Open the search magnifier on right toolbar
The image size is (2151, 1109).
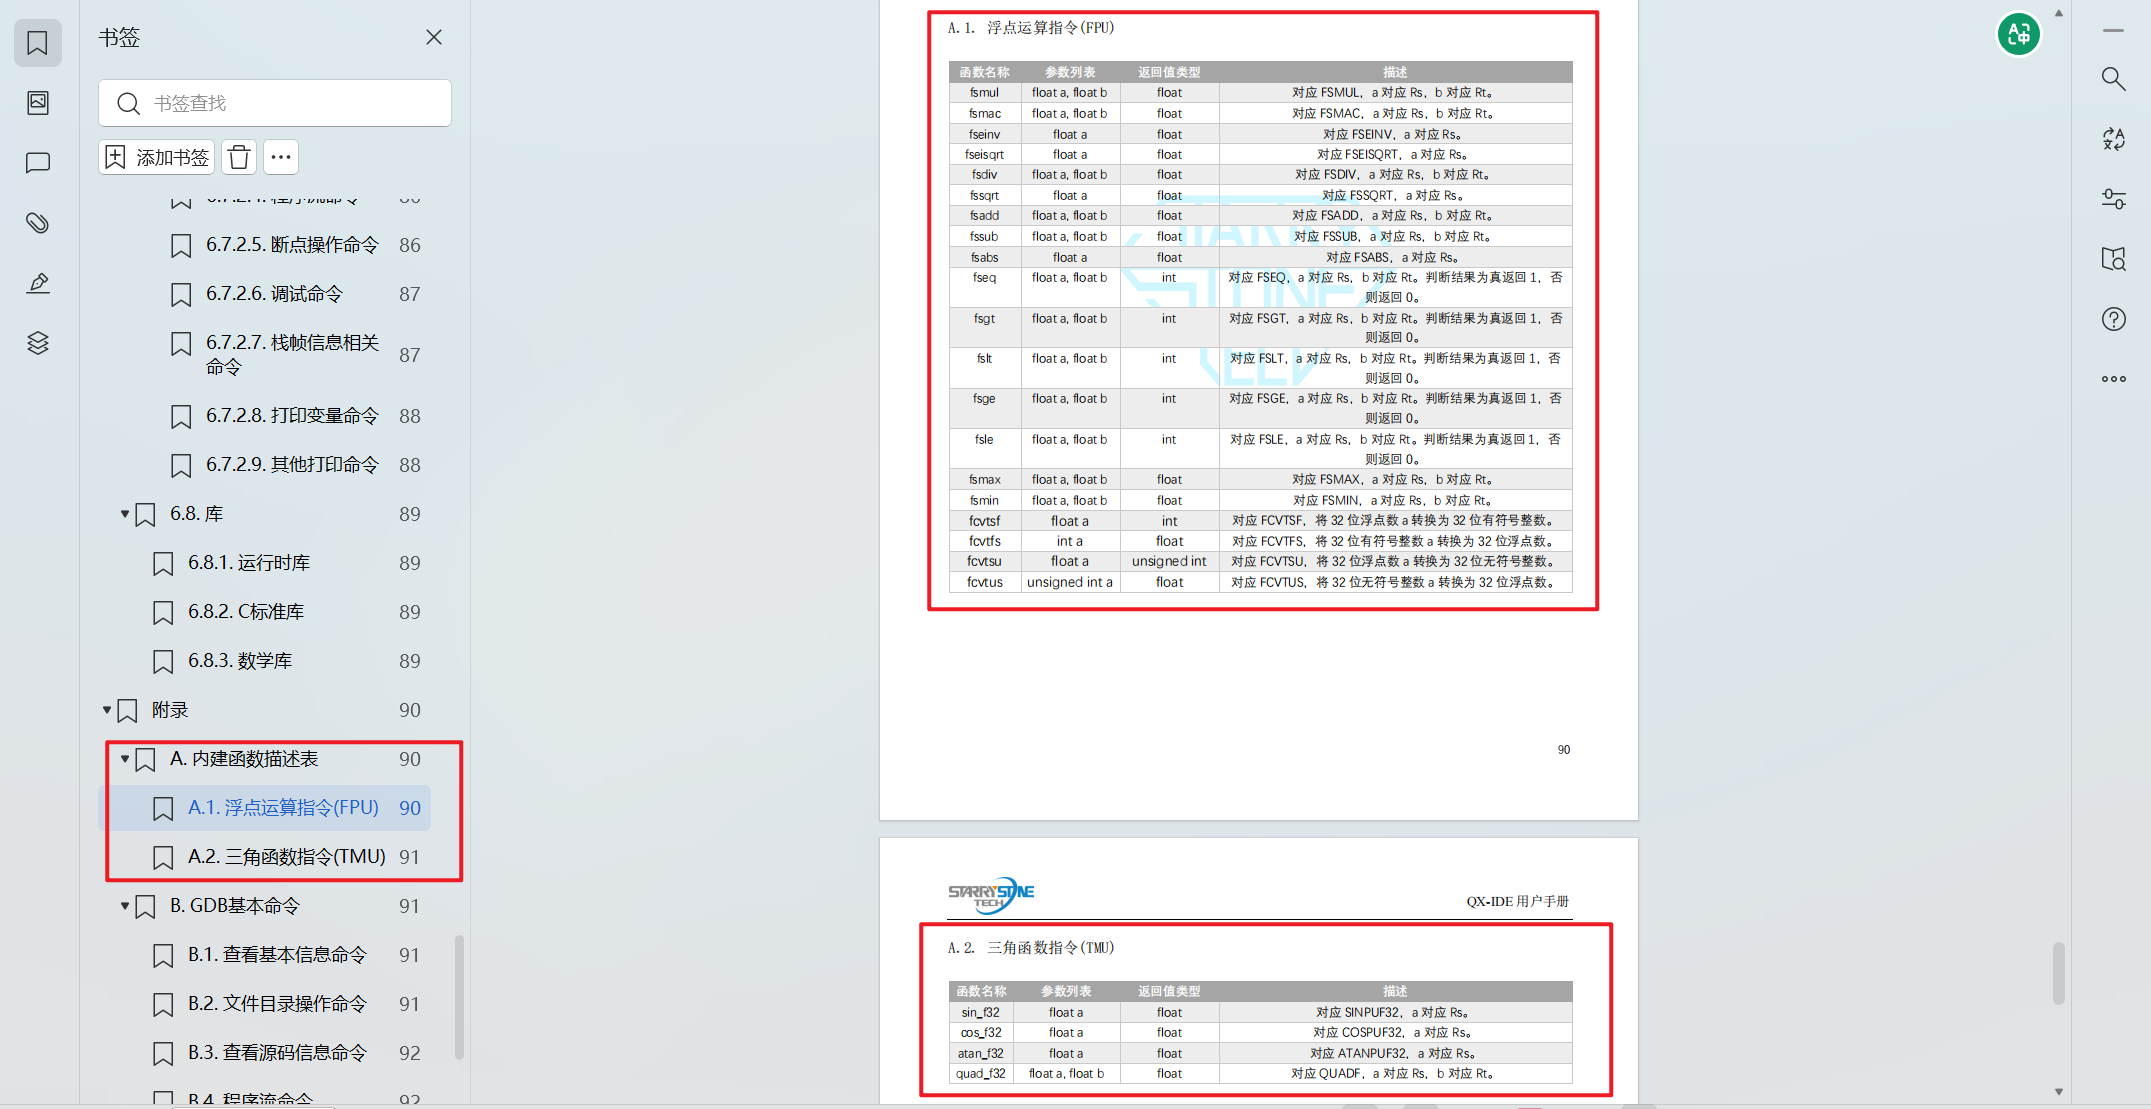2113,78
